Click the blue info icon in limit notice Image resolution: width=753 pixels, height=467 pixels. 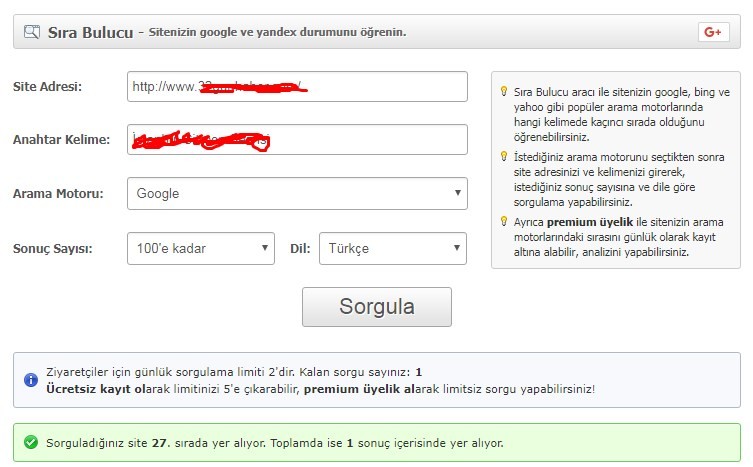point(31,380)
